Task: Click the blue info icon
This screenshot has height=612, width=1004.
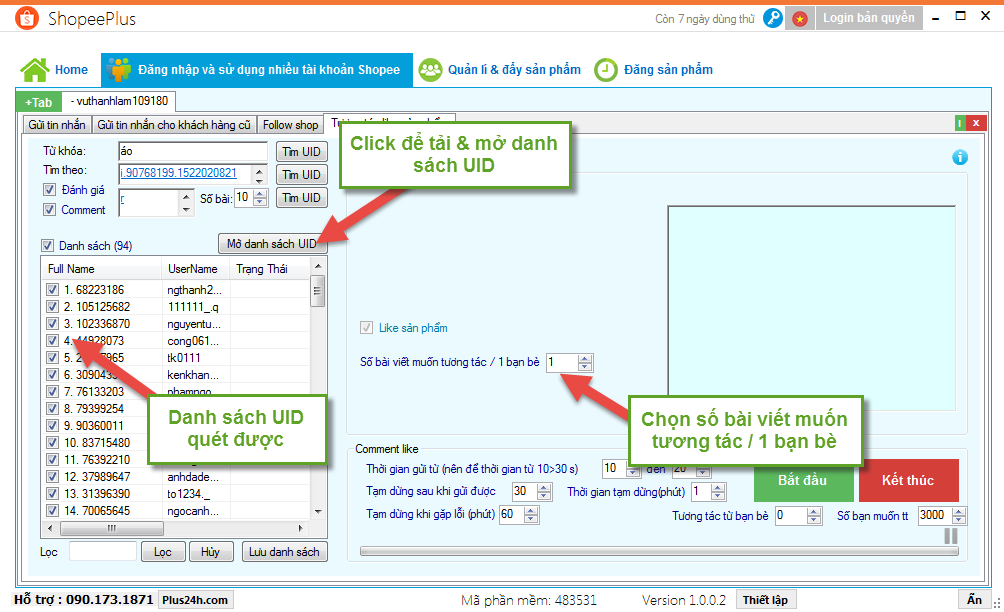Action: (x=960, y=157)
